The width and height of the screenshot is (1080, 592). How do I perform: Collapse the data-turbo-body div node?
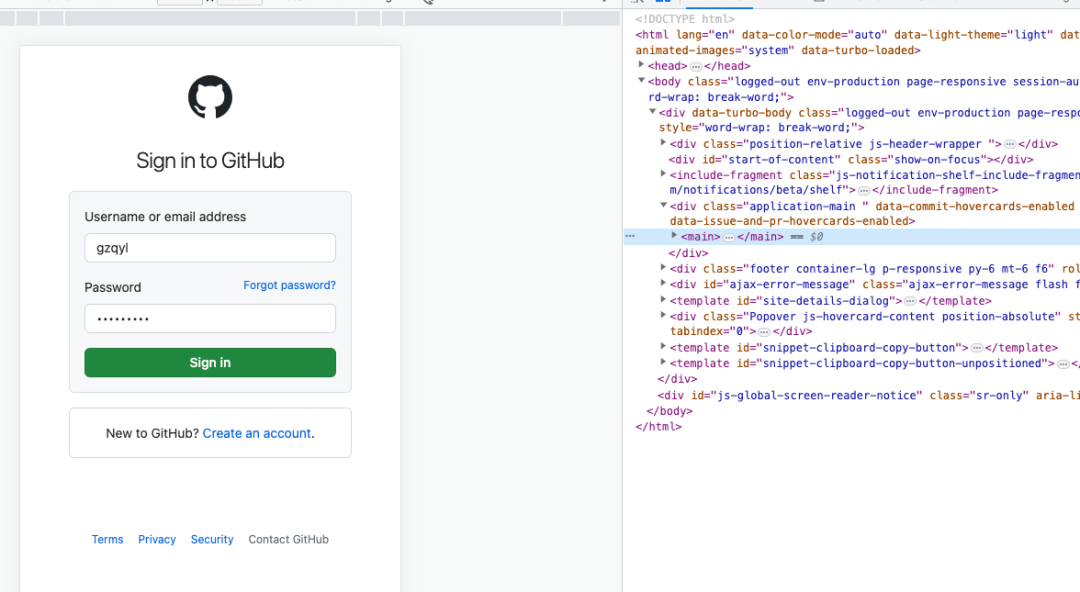click(x=652, y=112)
